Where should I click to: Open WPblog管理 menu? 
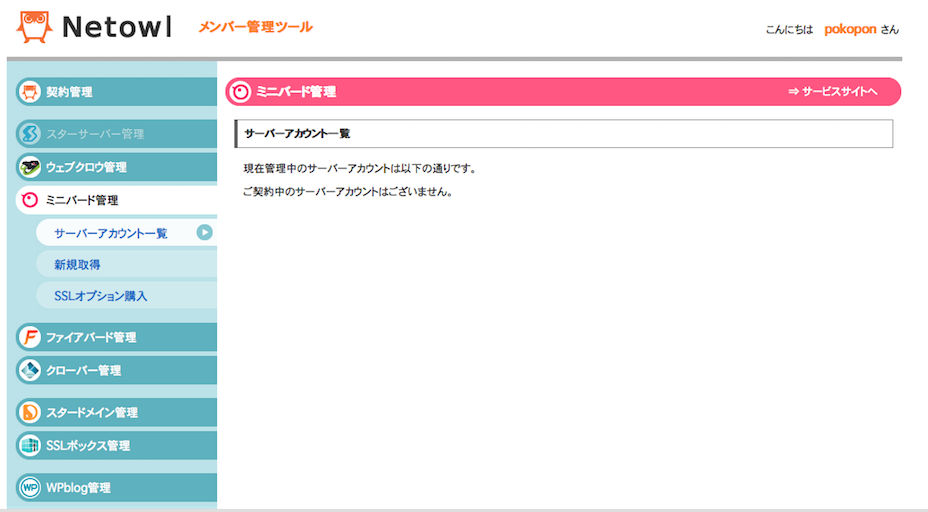coord(117,487)
